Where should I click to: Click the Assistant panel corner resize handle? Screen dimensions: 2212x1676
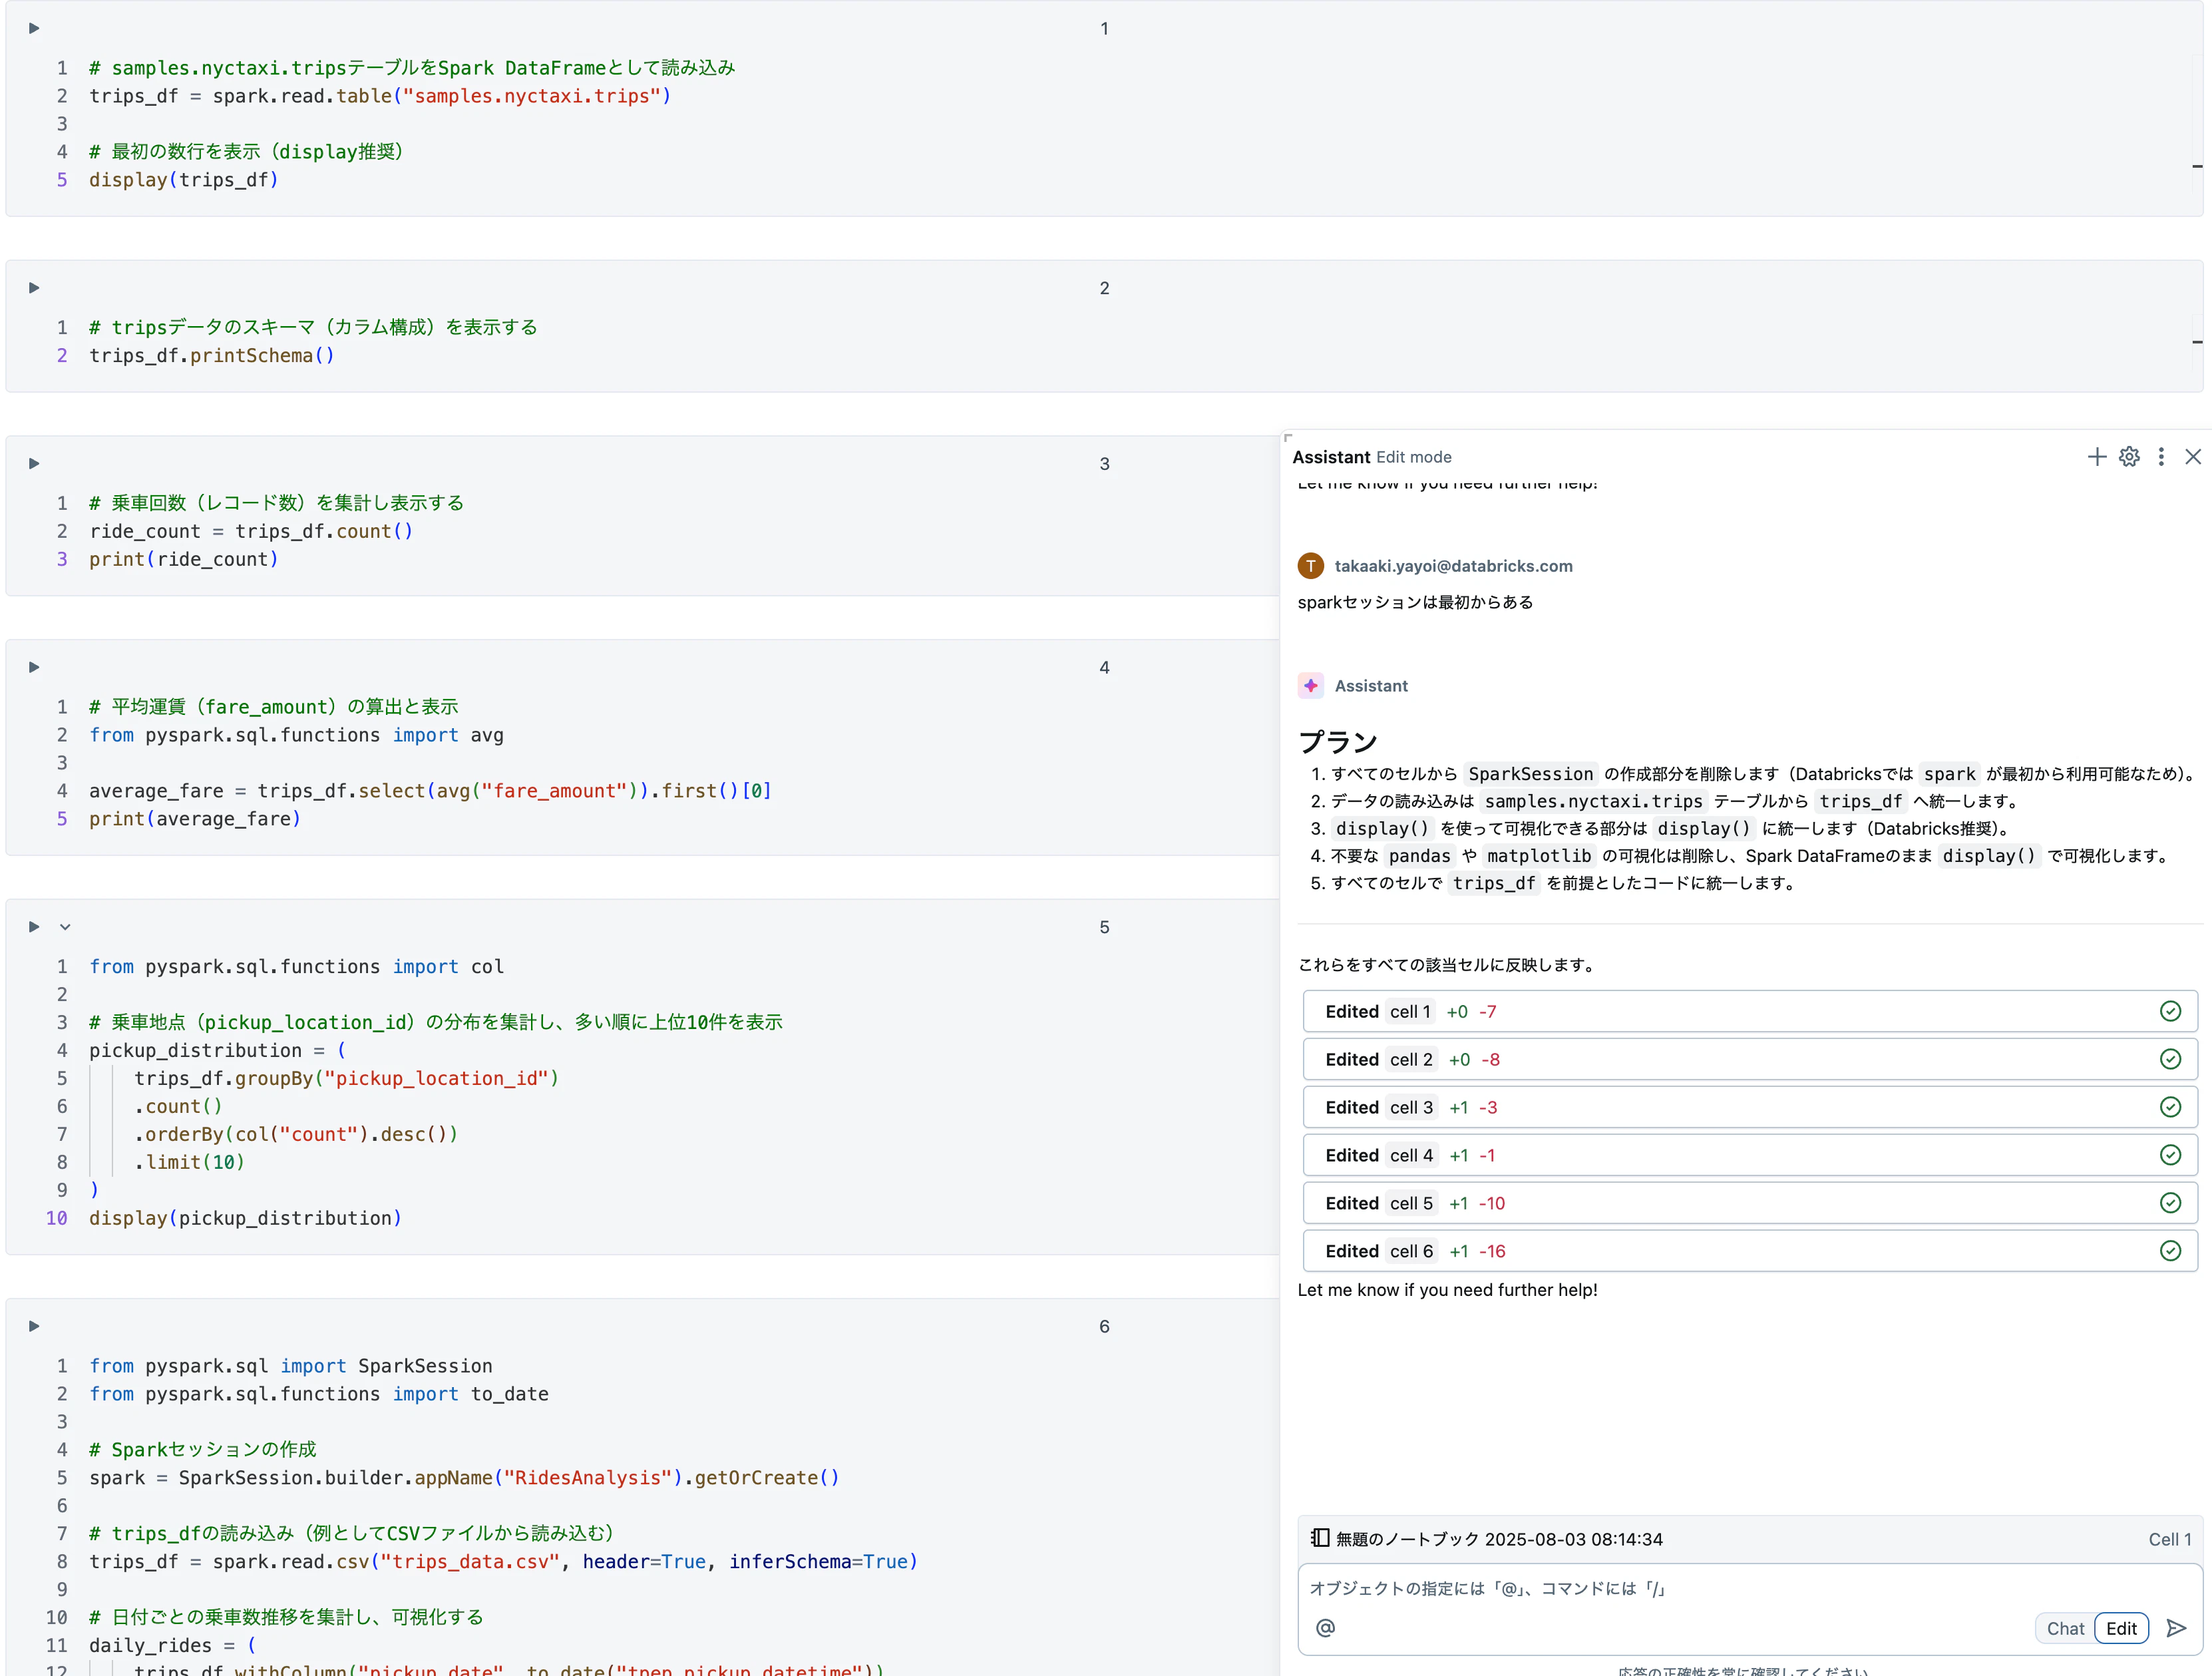(1288, 438)
